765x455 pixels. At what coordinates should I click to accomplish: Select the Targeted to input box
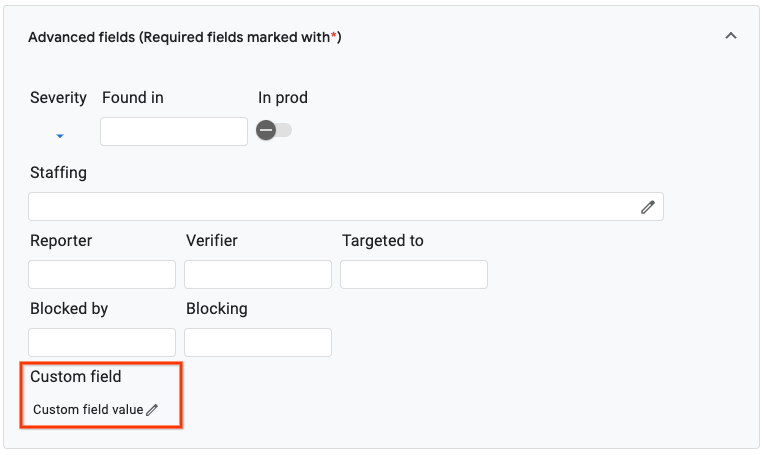(414, 275)
